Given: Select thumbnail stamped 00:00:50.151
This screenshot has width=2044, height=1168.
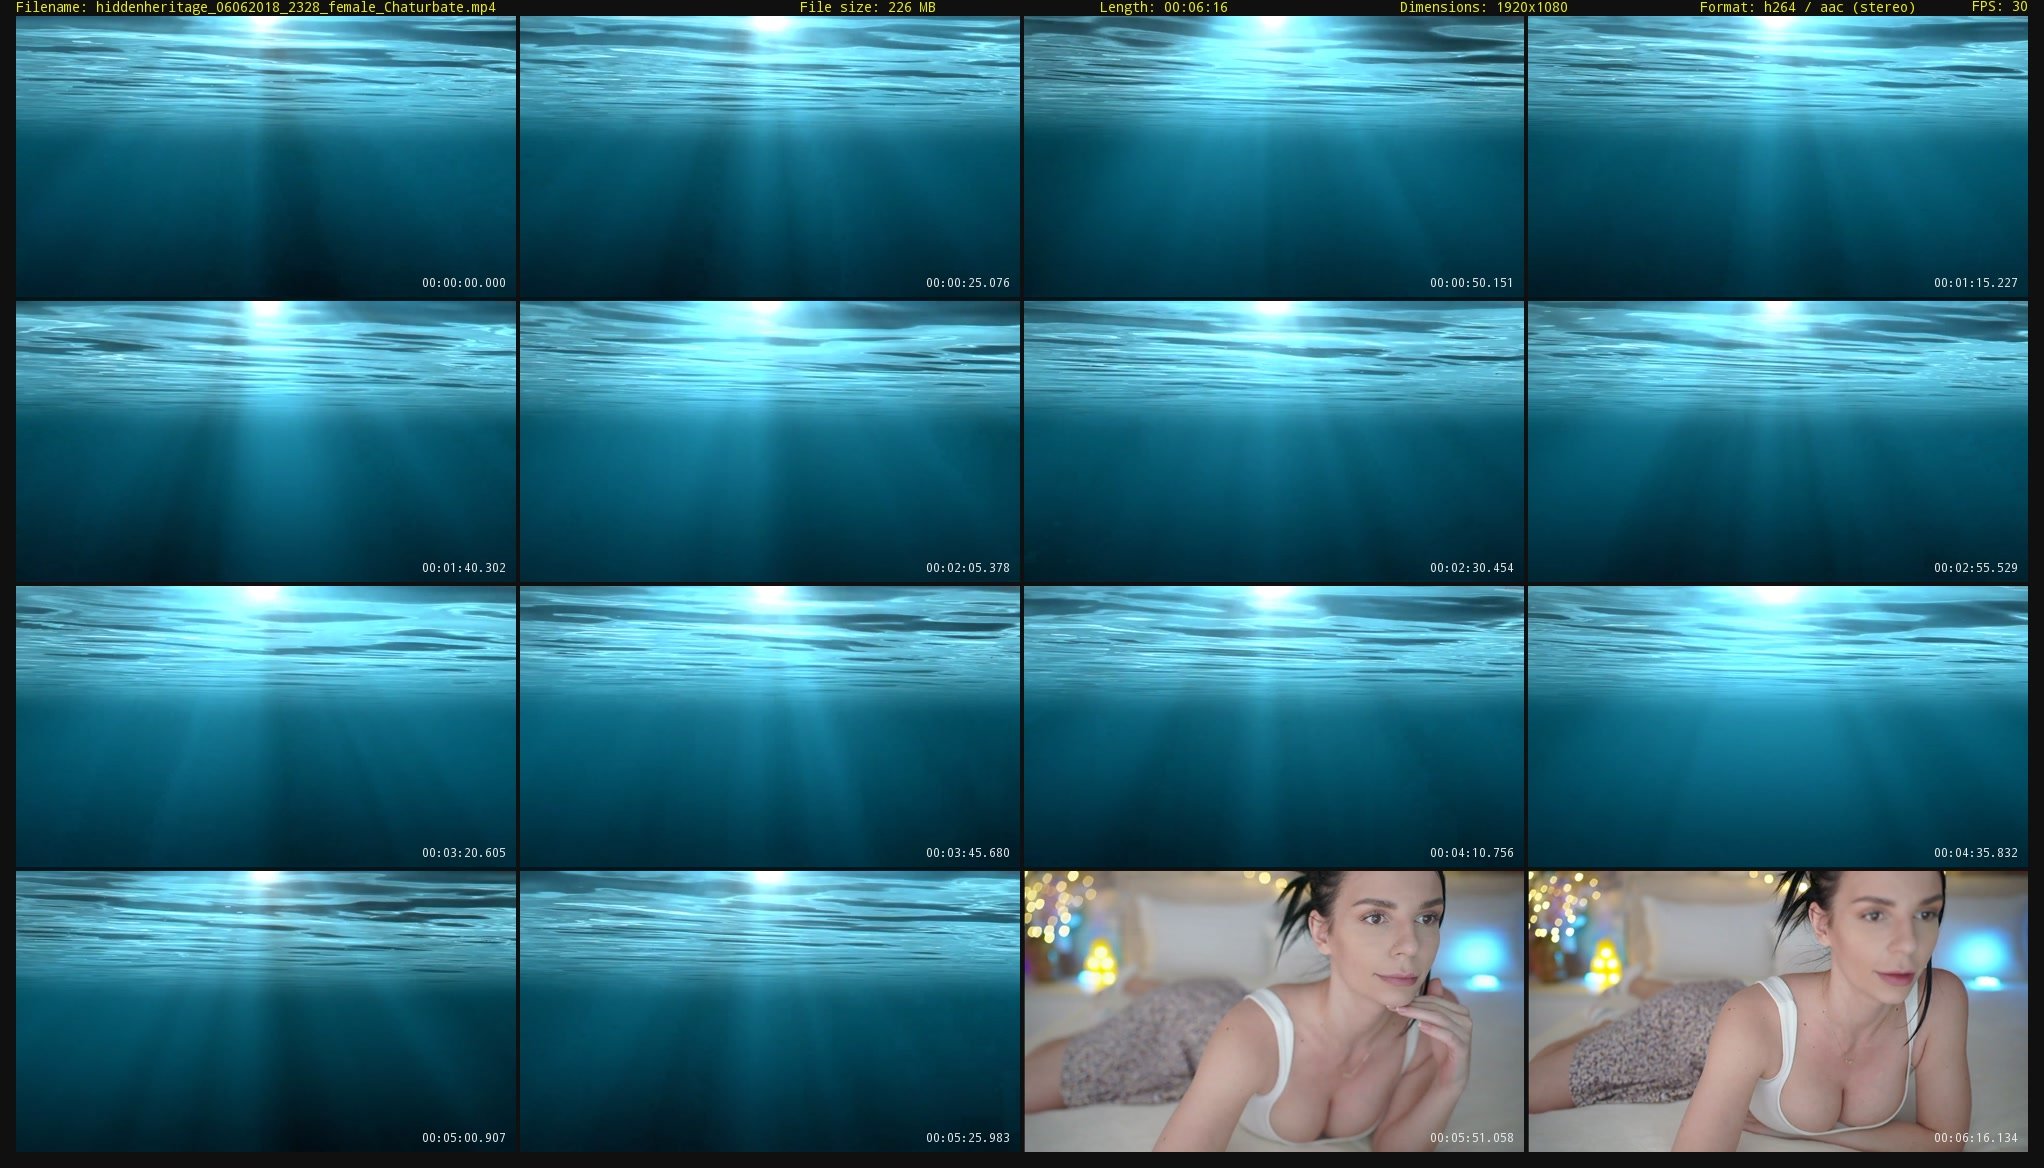Looking at the screenshot, I should [1274, 157].
